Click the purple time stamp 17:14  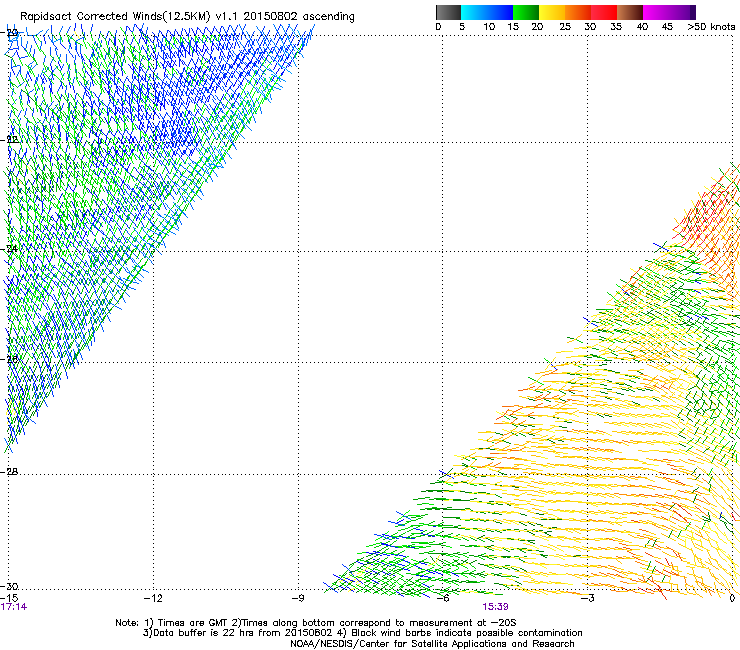[14, 607]
